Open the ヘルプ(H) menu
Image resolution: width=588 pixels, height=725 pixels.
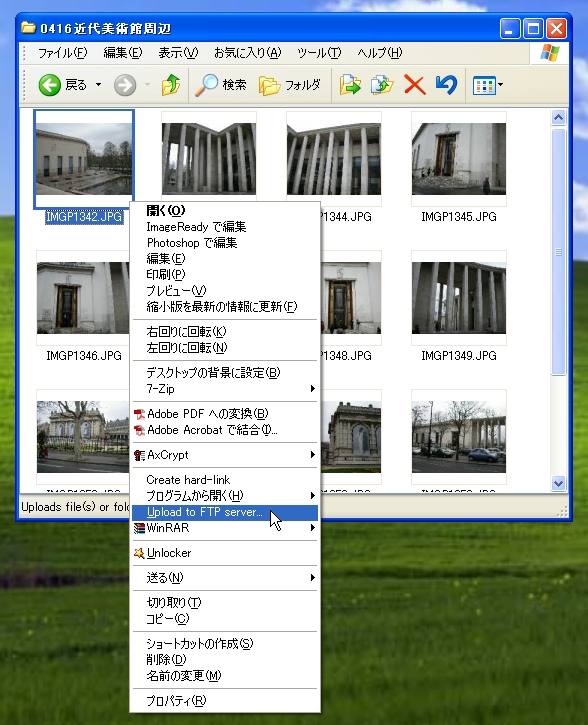click(x=380, y=53)
